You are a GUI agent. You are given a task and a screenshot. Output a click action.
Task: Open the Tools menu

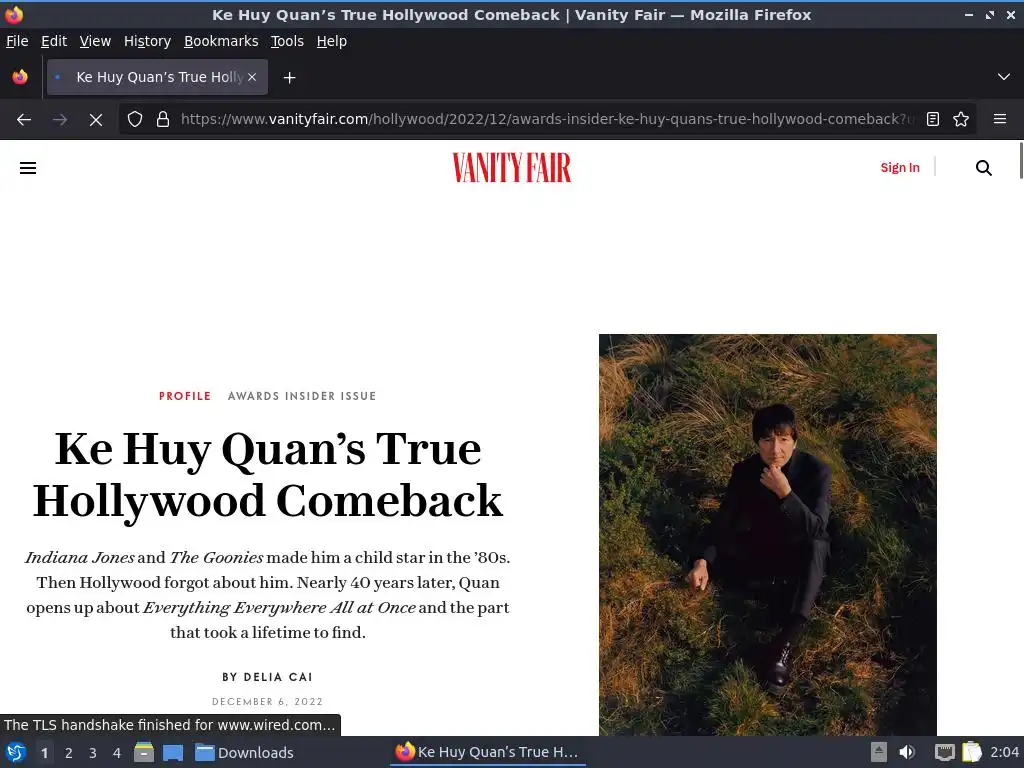click(287, 41)
